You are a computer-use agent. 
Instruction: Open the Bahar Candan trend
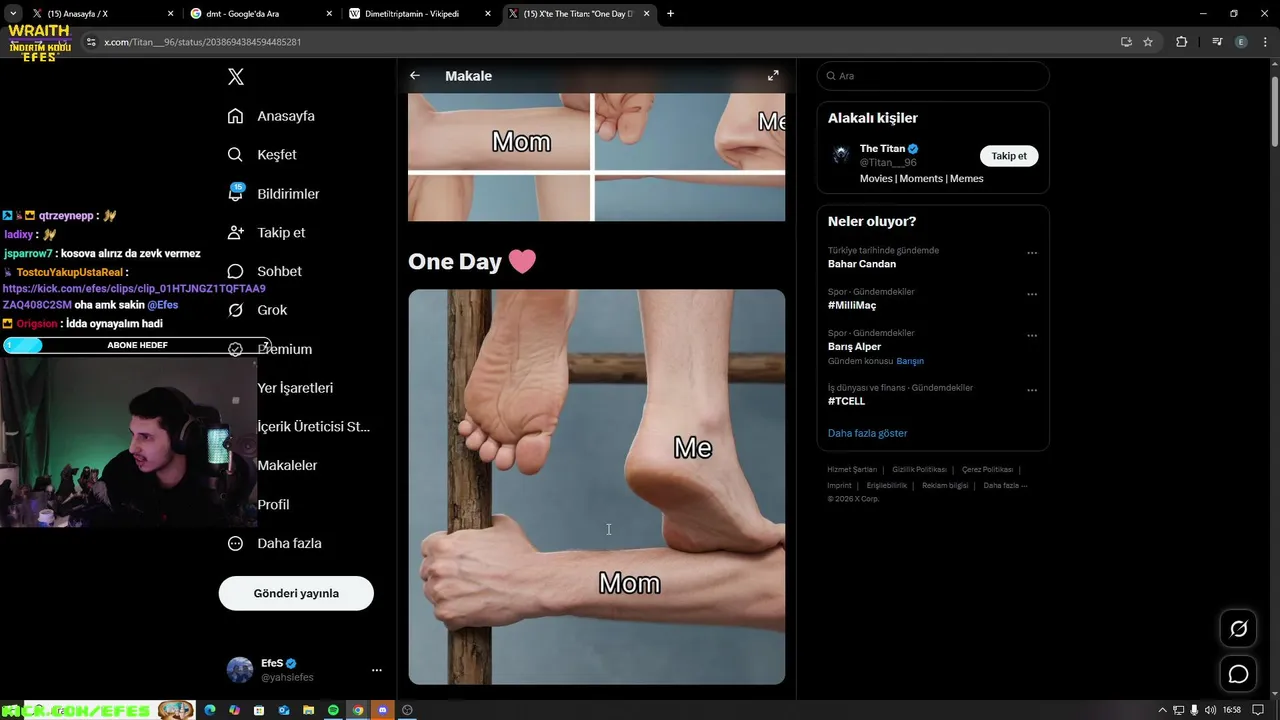(862, 264)
